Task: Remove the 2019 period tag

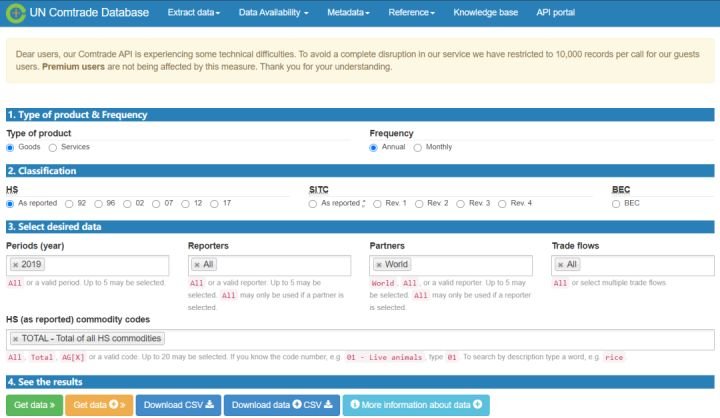Action: [16, 265]
